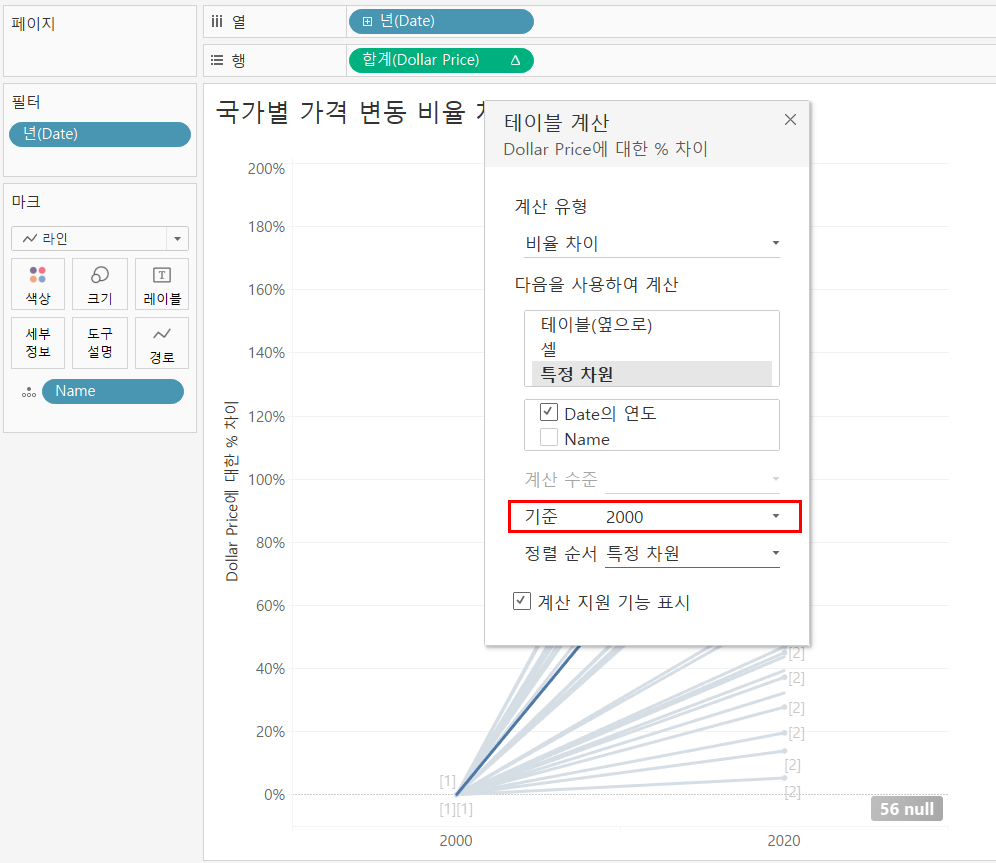Toggle the Date의 연도 checkbox
The image size is (996, 863).
coord(549,412)
